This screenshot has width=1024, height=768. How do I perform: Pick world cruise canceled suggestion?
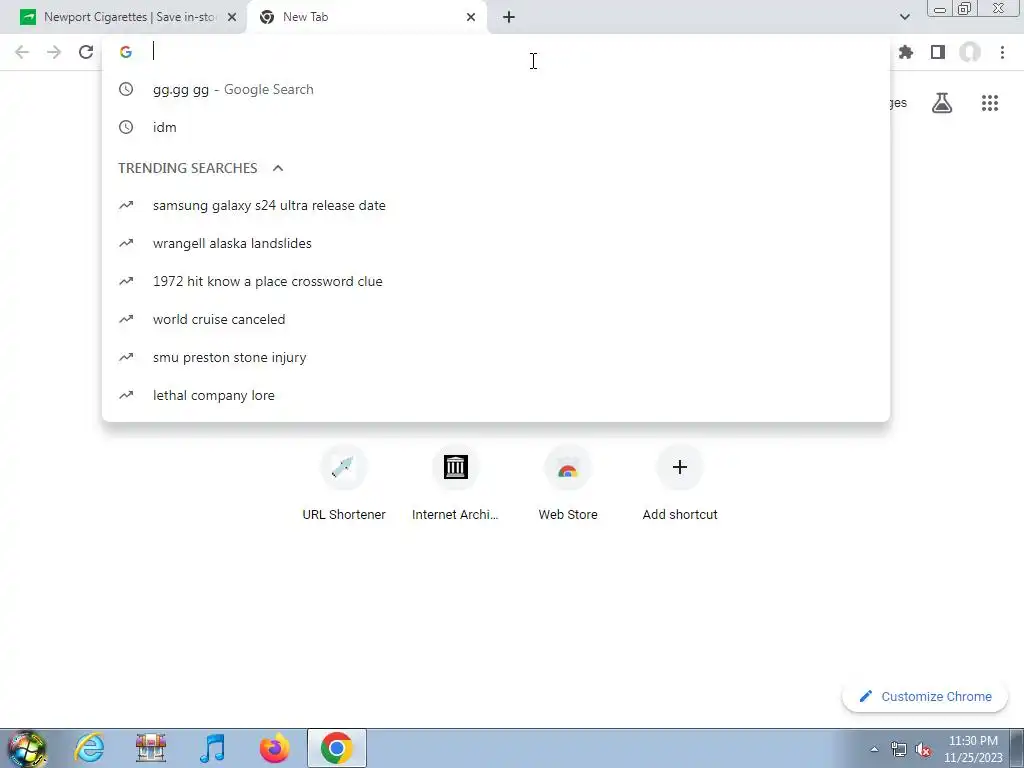[496, 319]
